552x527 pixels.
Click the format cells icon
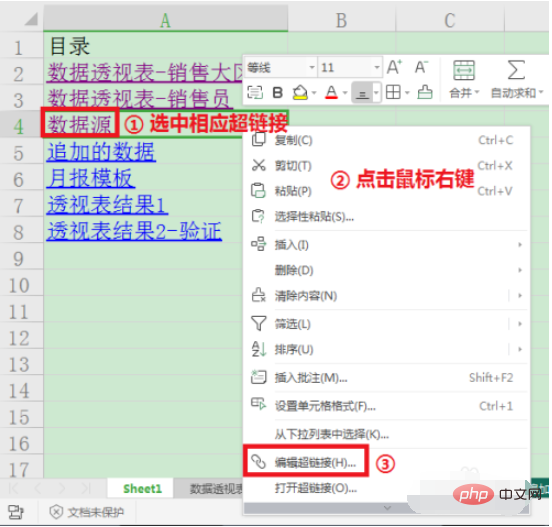pos(259,404)
